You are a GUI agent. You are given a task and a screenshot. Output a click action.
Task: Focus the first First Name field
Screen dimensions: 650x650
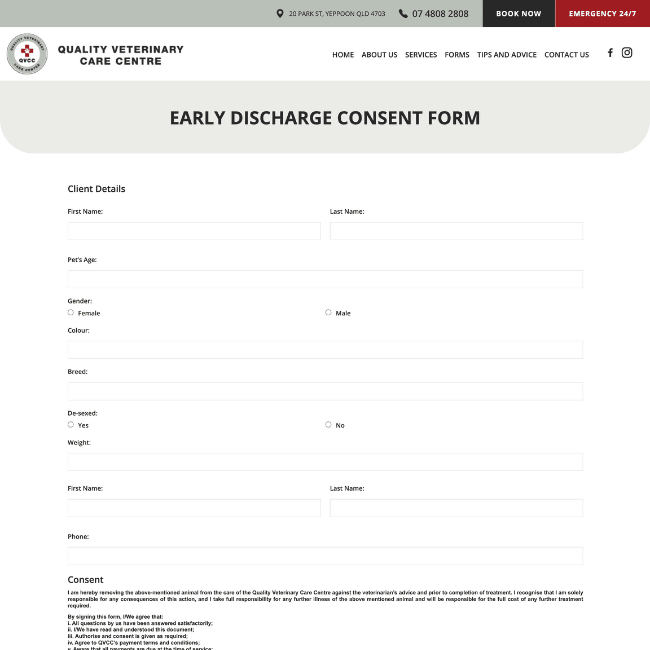194,231
